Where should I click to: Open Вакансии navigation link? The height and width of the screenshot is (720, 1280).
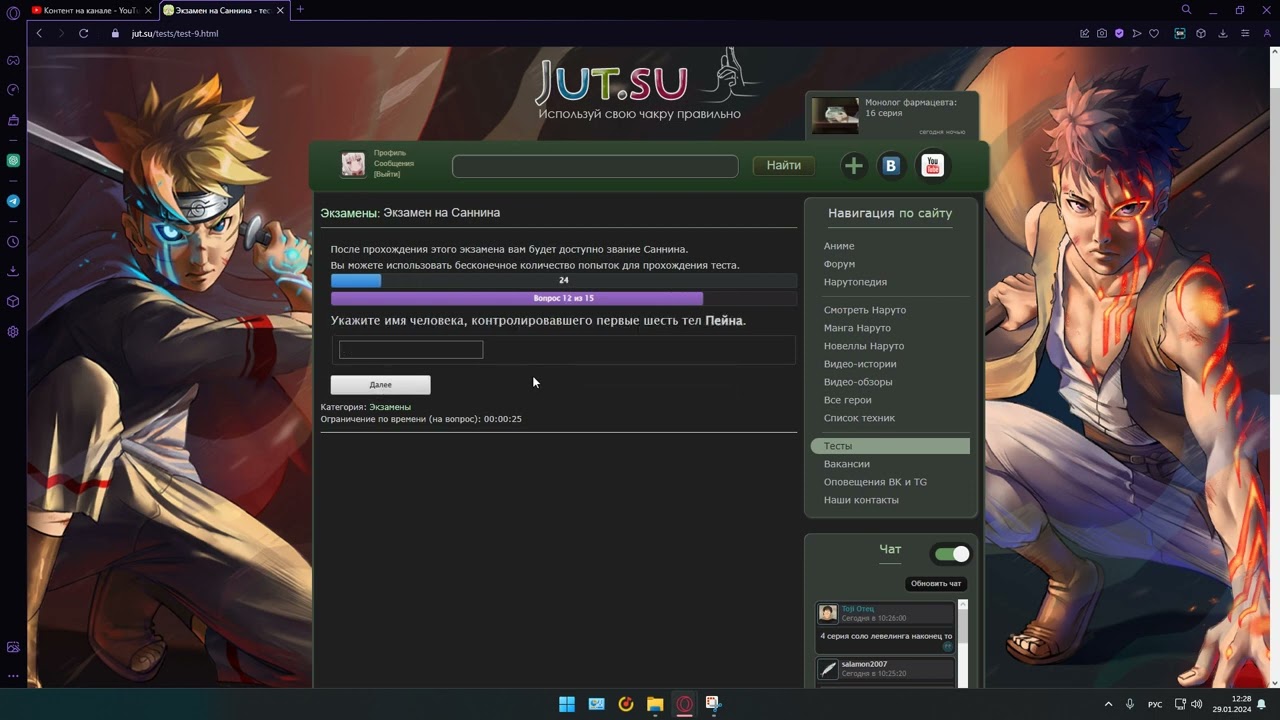point(847,464)
